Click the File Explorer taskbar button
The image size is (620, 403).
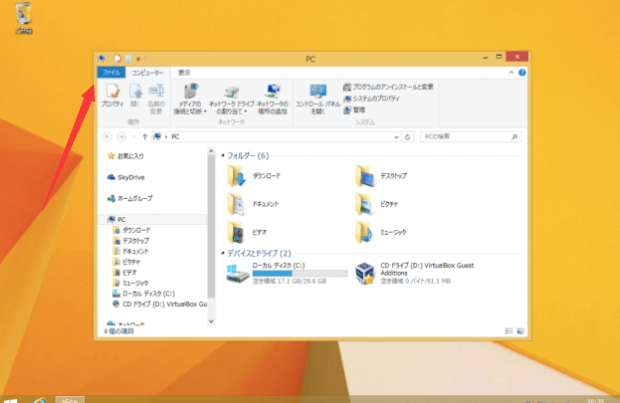click(x=70, y=399)
